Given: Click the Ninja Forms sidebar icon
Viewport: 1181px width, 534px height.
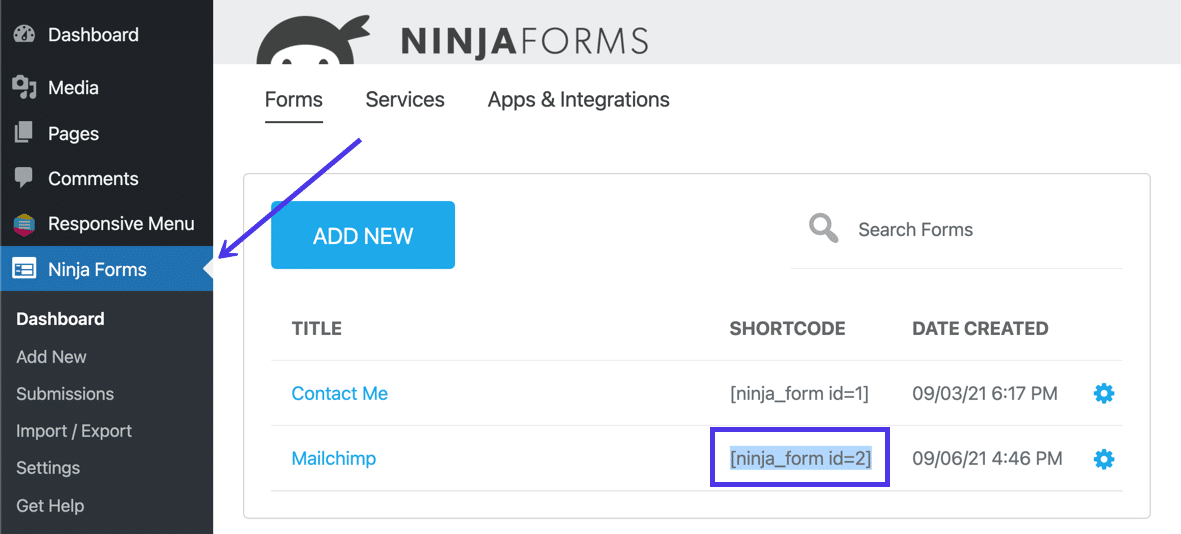Looking at the screenshot, I should point(24,269).
